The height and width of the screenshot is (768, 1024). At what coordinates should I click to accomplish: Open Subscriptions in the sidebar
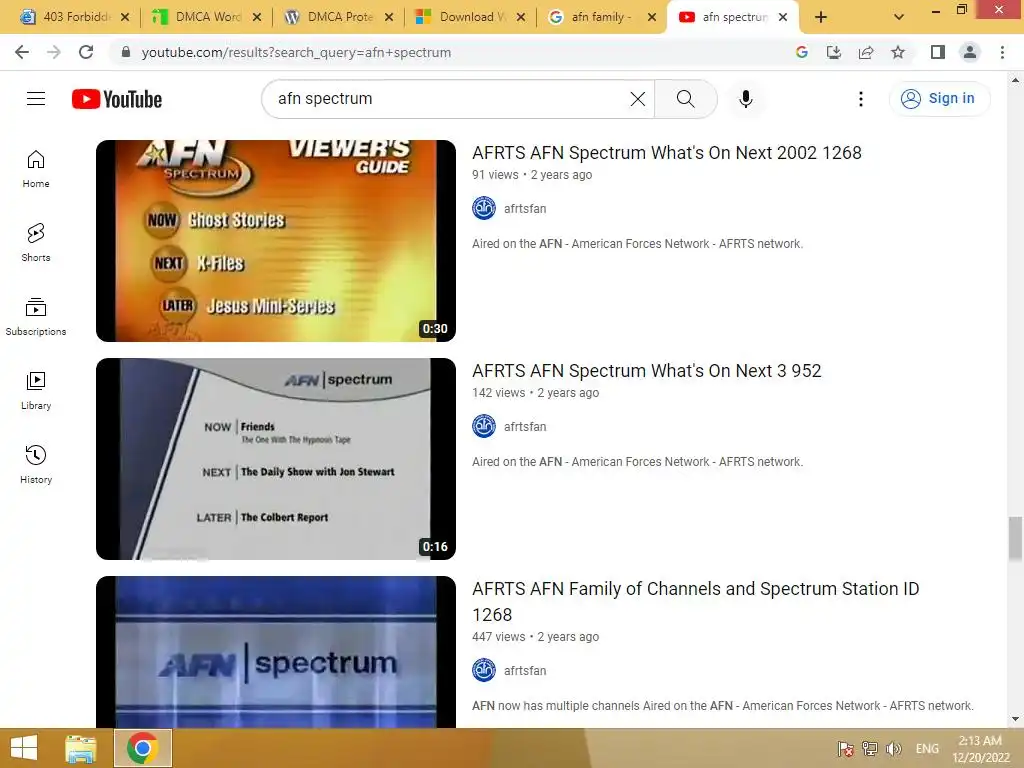point(36,317)
